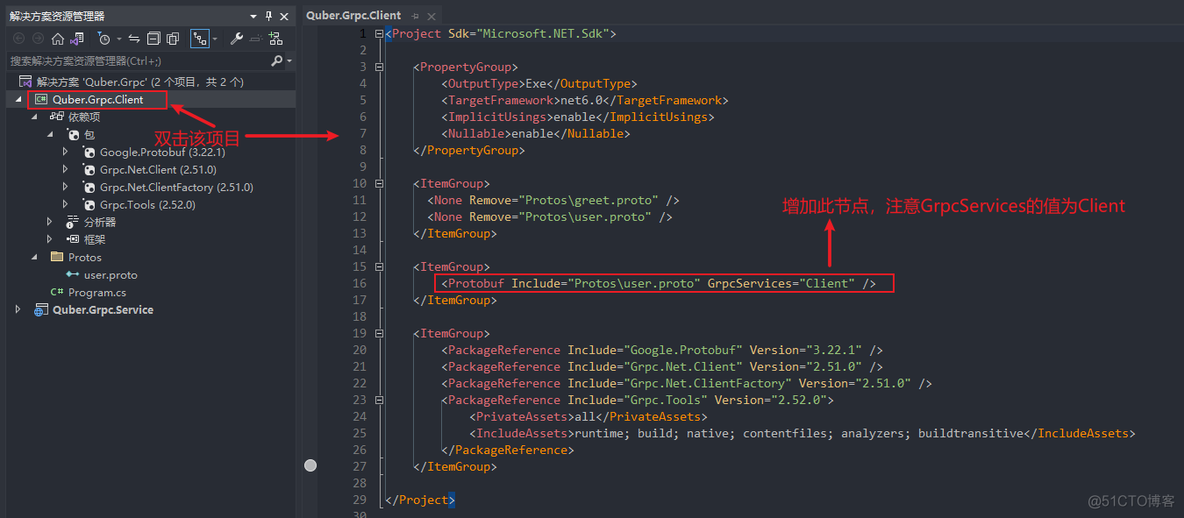Image resolution: width=1184 pixels, height=518 pixels.
Task: Expand the 分析器 analyzers node
Action: (x=50, y=222)
